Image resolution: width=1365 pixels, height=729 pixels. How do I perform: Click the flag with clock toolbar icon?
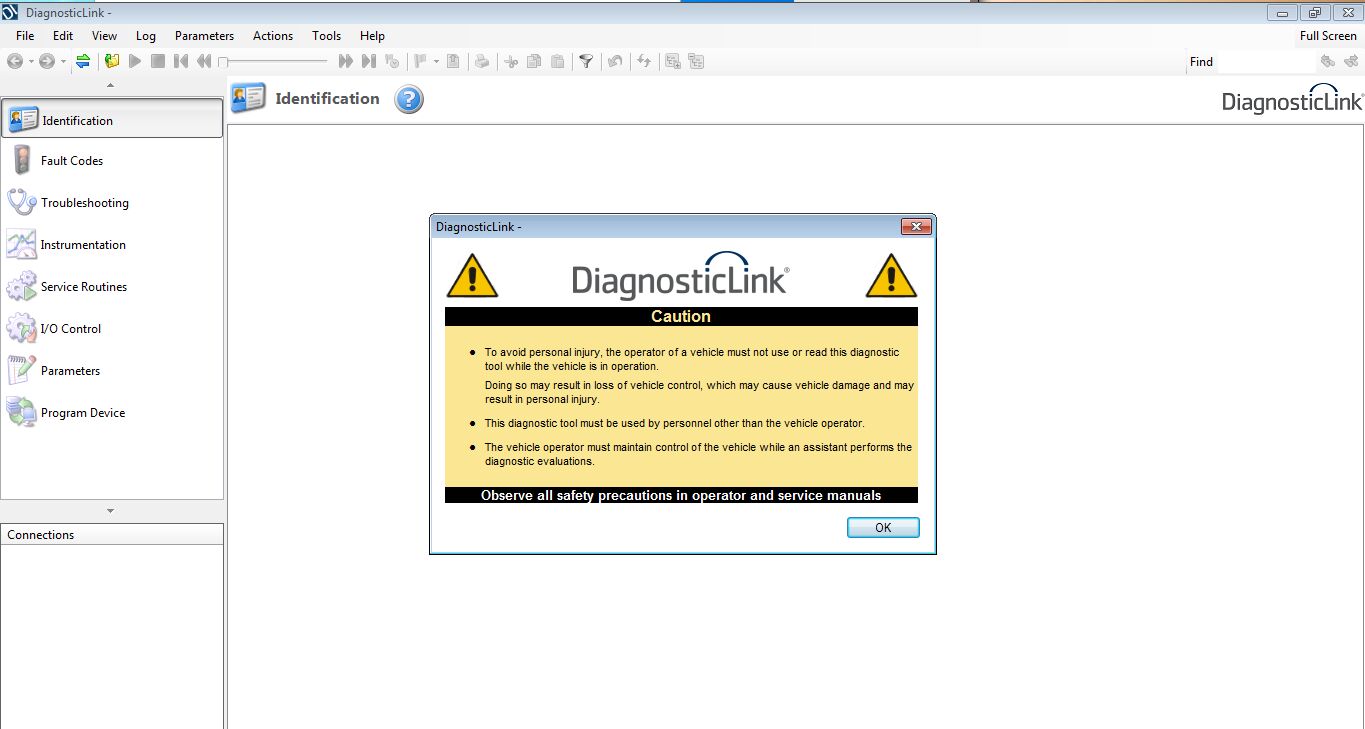[x=392, y=61]
